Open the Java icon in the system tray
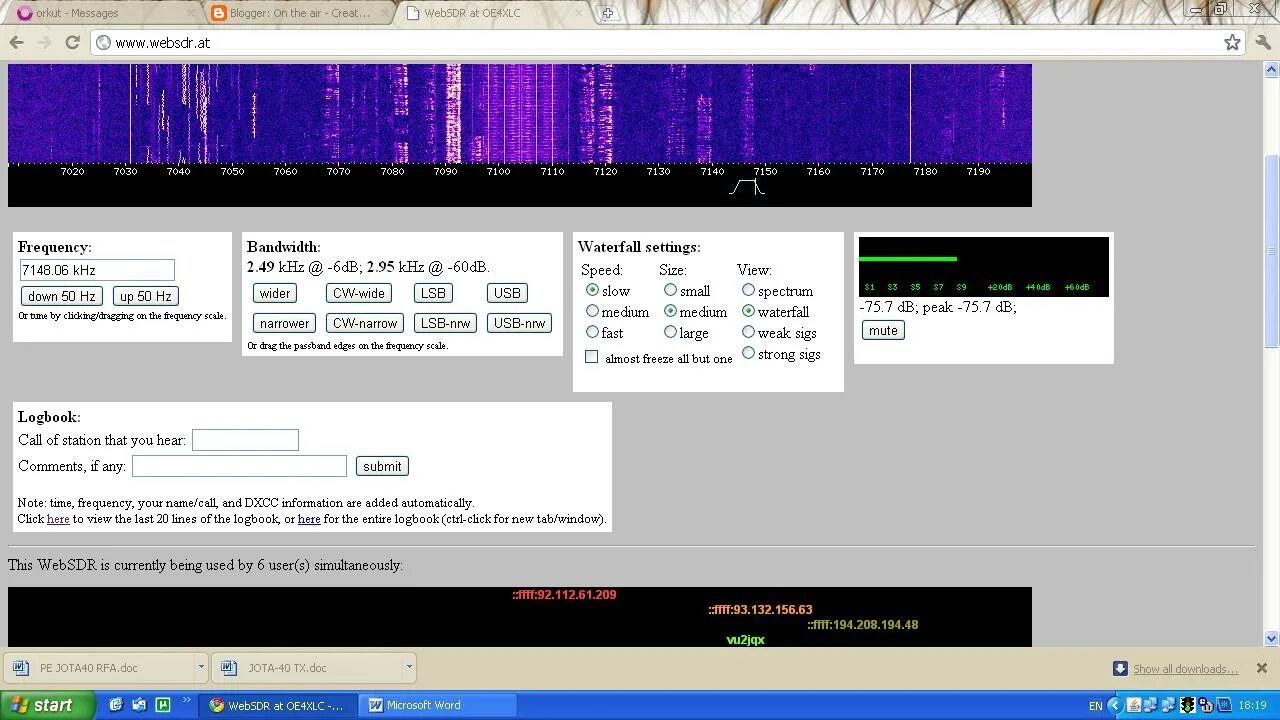Screen dimensions: 1280x720 tap(1133, 706)
